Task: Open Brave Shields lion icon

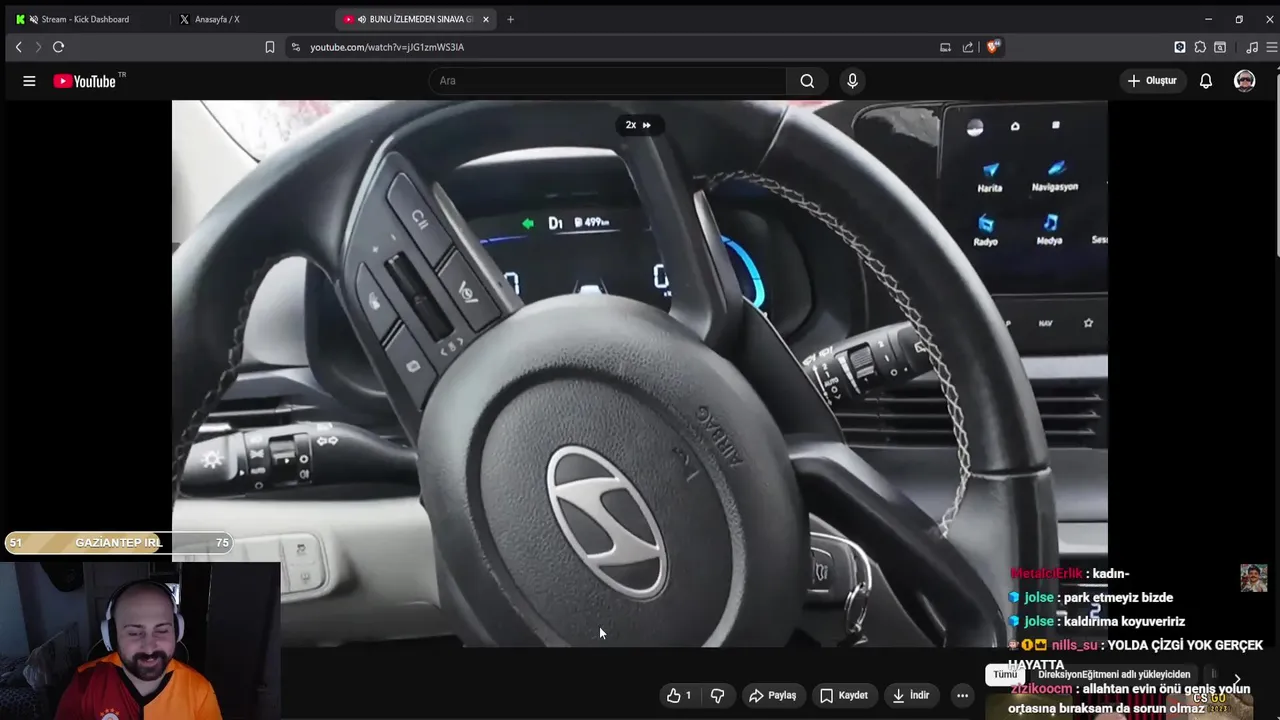Action: click(993, 47)
